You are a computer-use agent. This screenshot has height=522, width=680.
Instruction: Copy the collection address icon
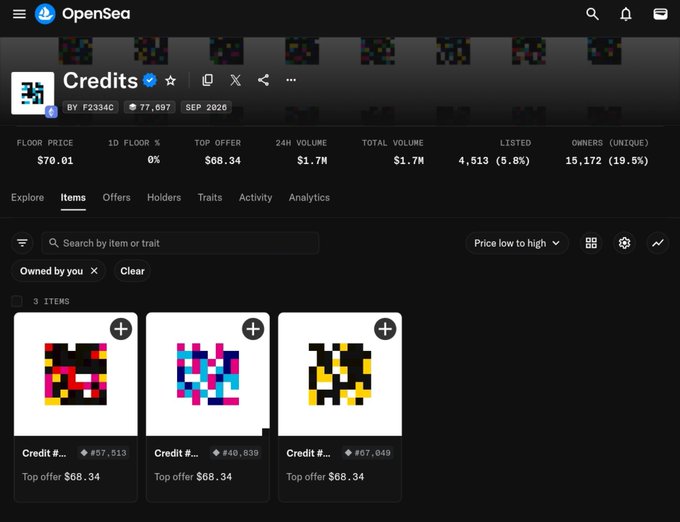207,80
